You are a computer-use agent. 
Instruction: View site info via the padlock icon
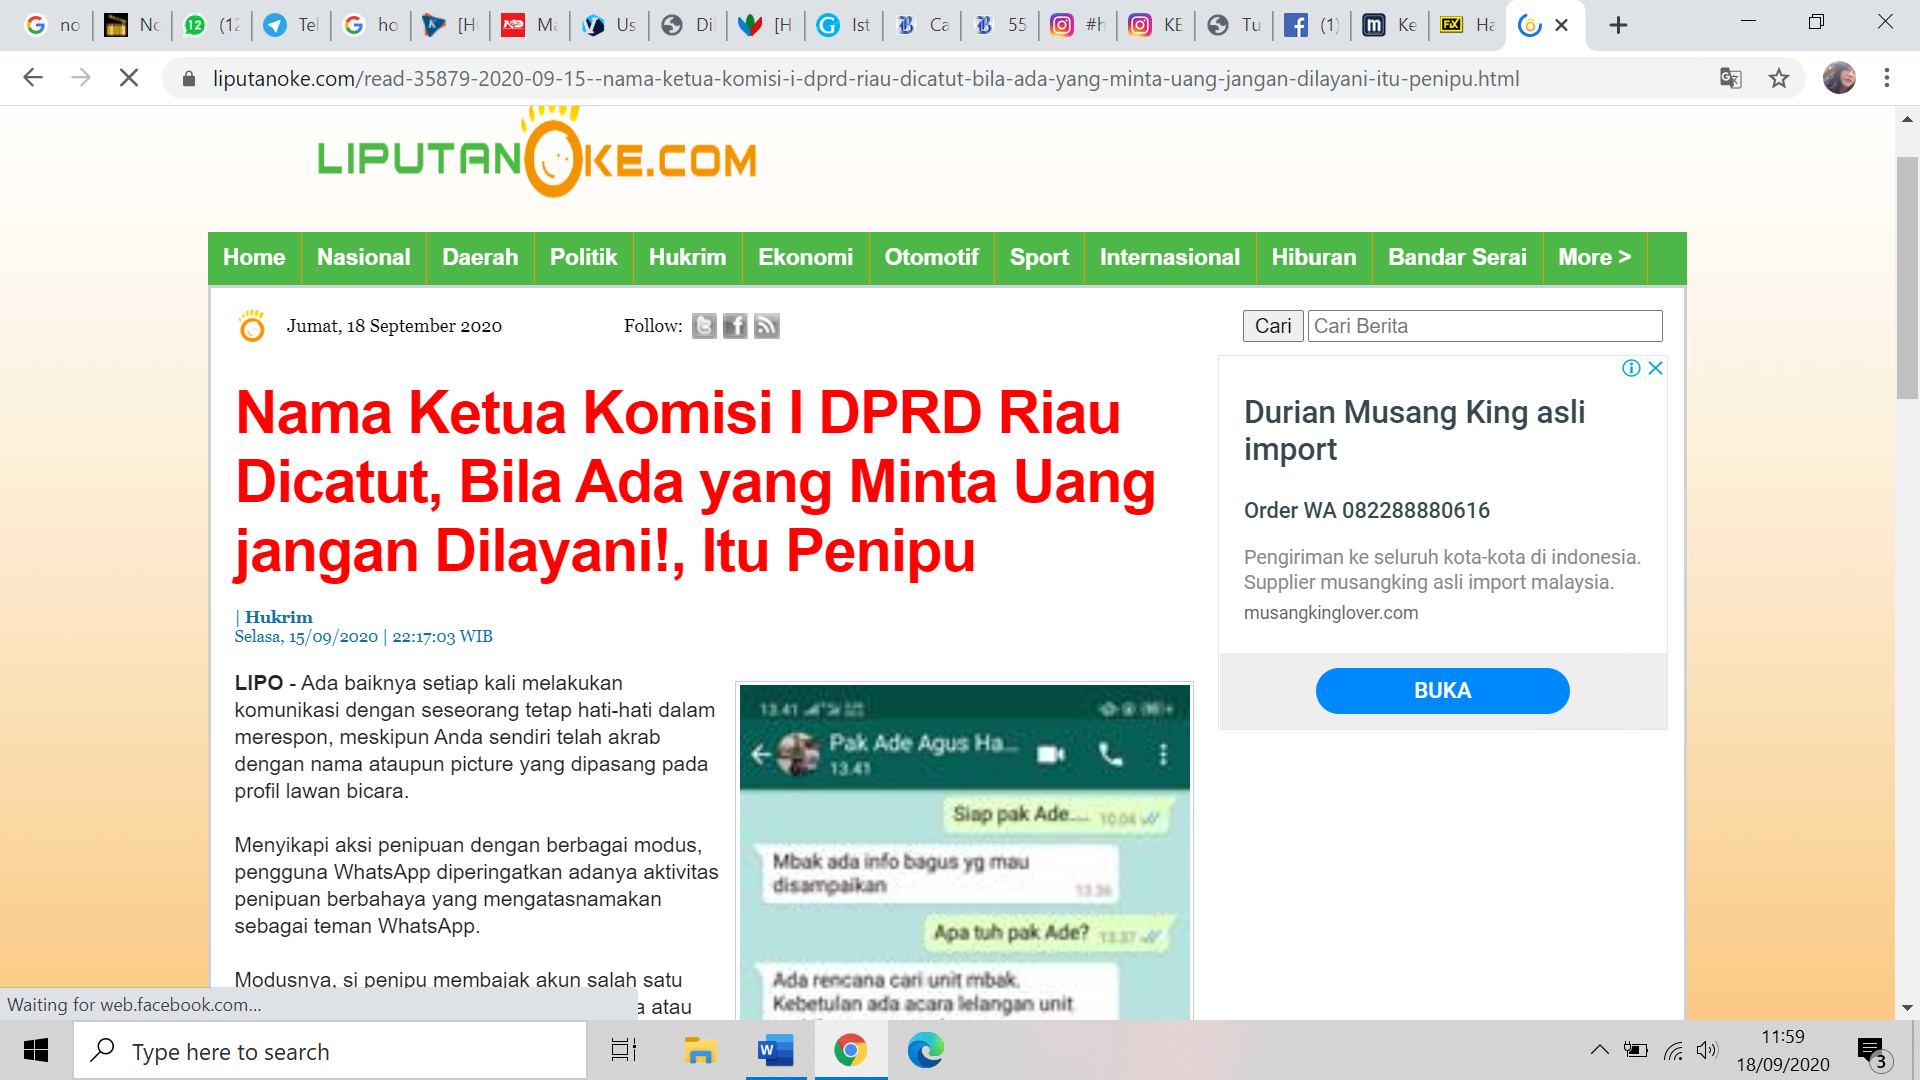pyautogui.click(x=189, y=78)
